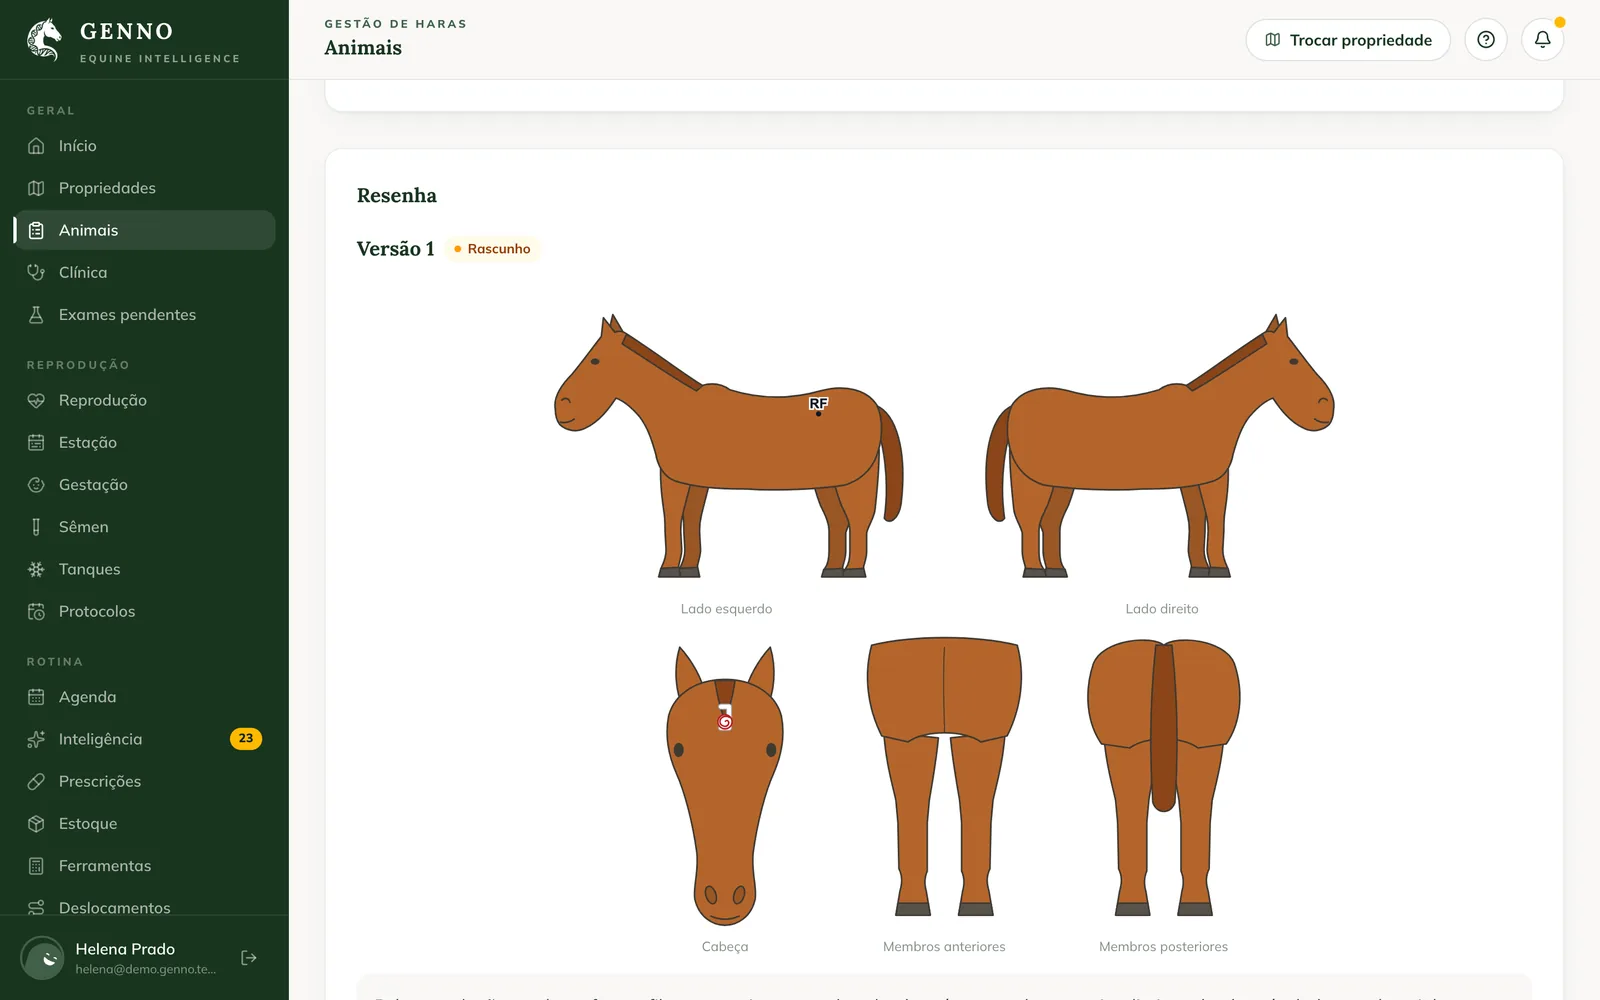Open notifications bell icon
Screen dimensions: 1600x1000
coord(1543,40)
